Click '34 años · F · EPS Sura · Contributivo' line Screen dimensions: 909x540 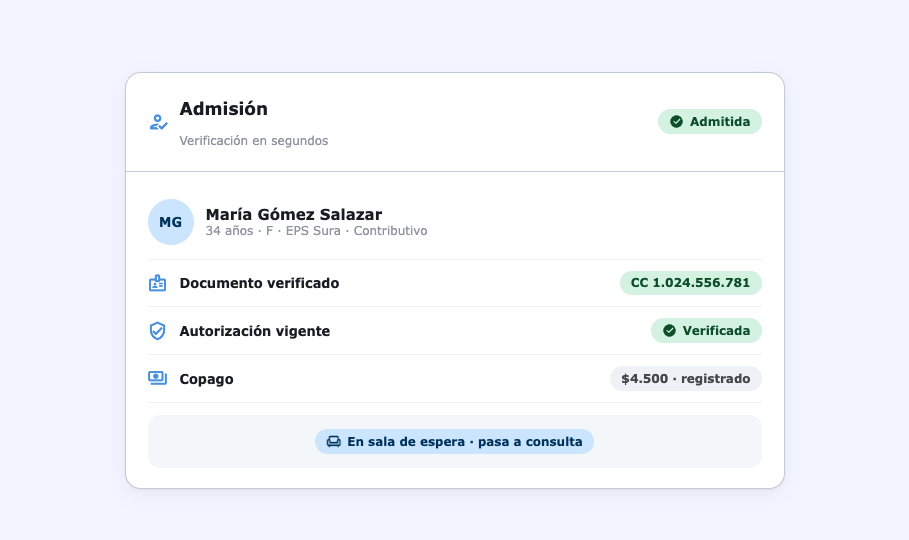[316, 231]
